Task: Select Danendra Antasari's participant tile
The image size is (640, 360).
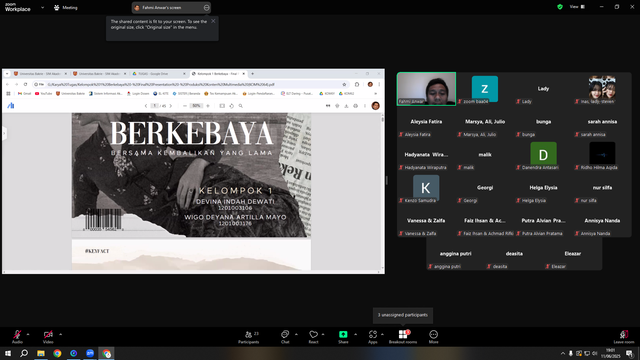Action: pyautogui.click(x=543, y=155)
